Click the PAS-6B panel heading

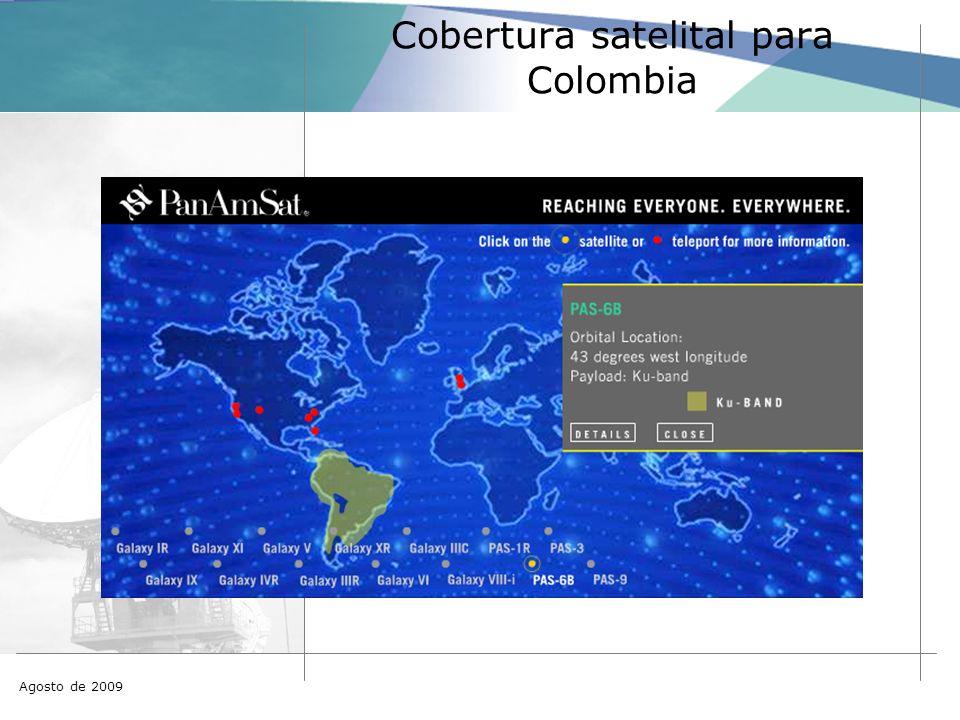click(596, 309)
